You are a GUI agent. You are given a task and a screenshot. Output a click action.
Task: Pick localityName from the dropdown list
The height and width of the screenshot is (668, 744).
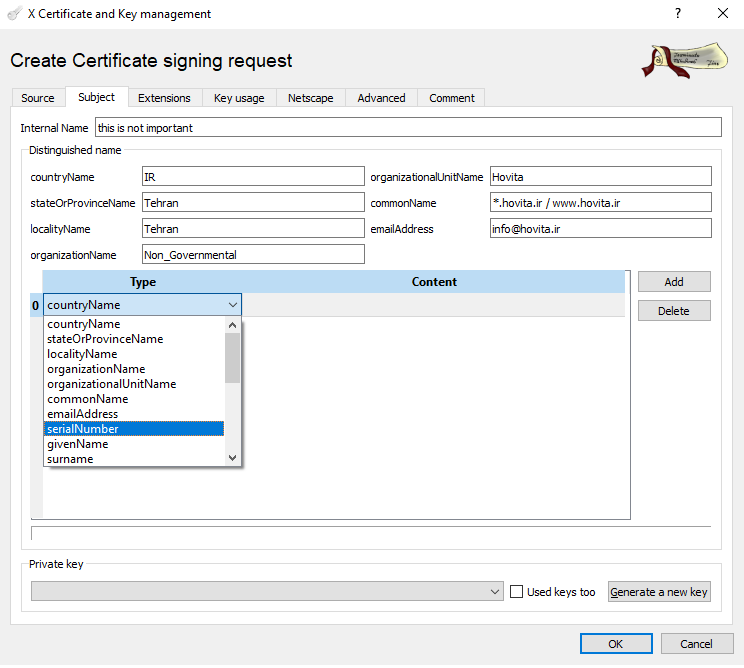click(135, 354)
